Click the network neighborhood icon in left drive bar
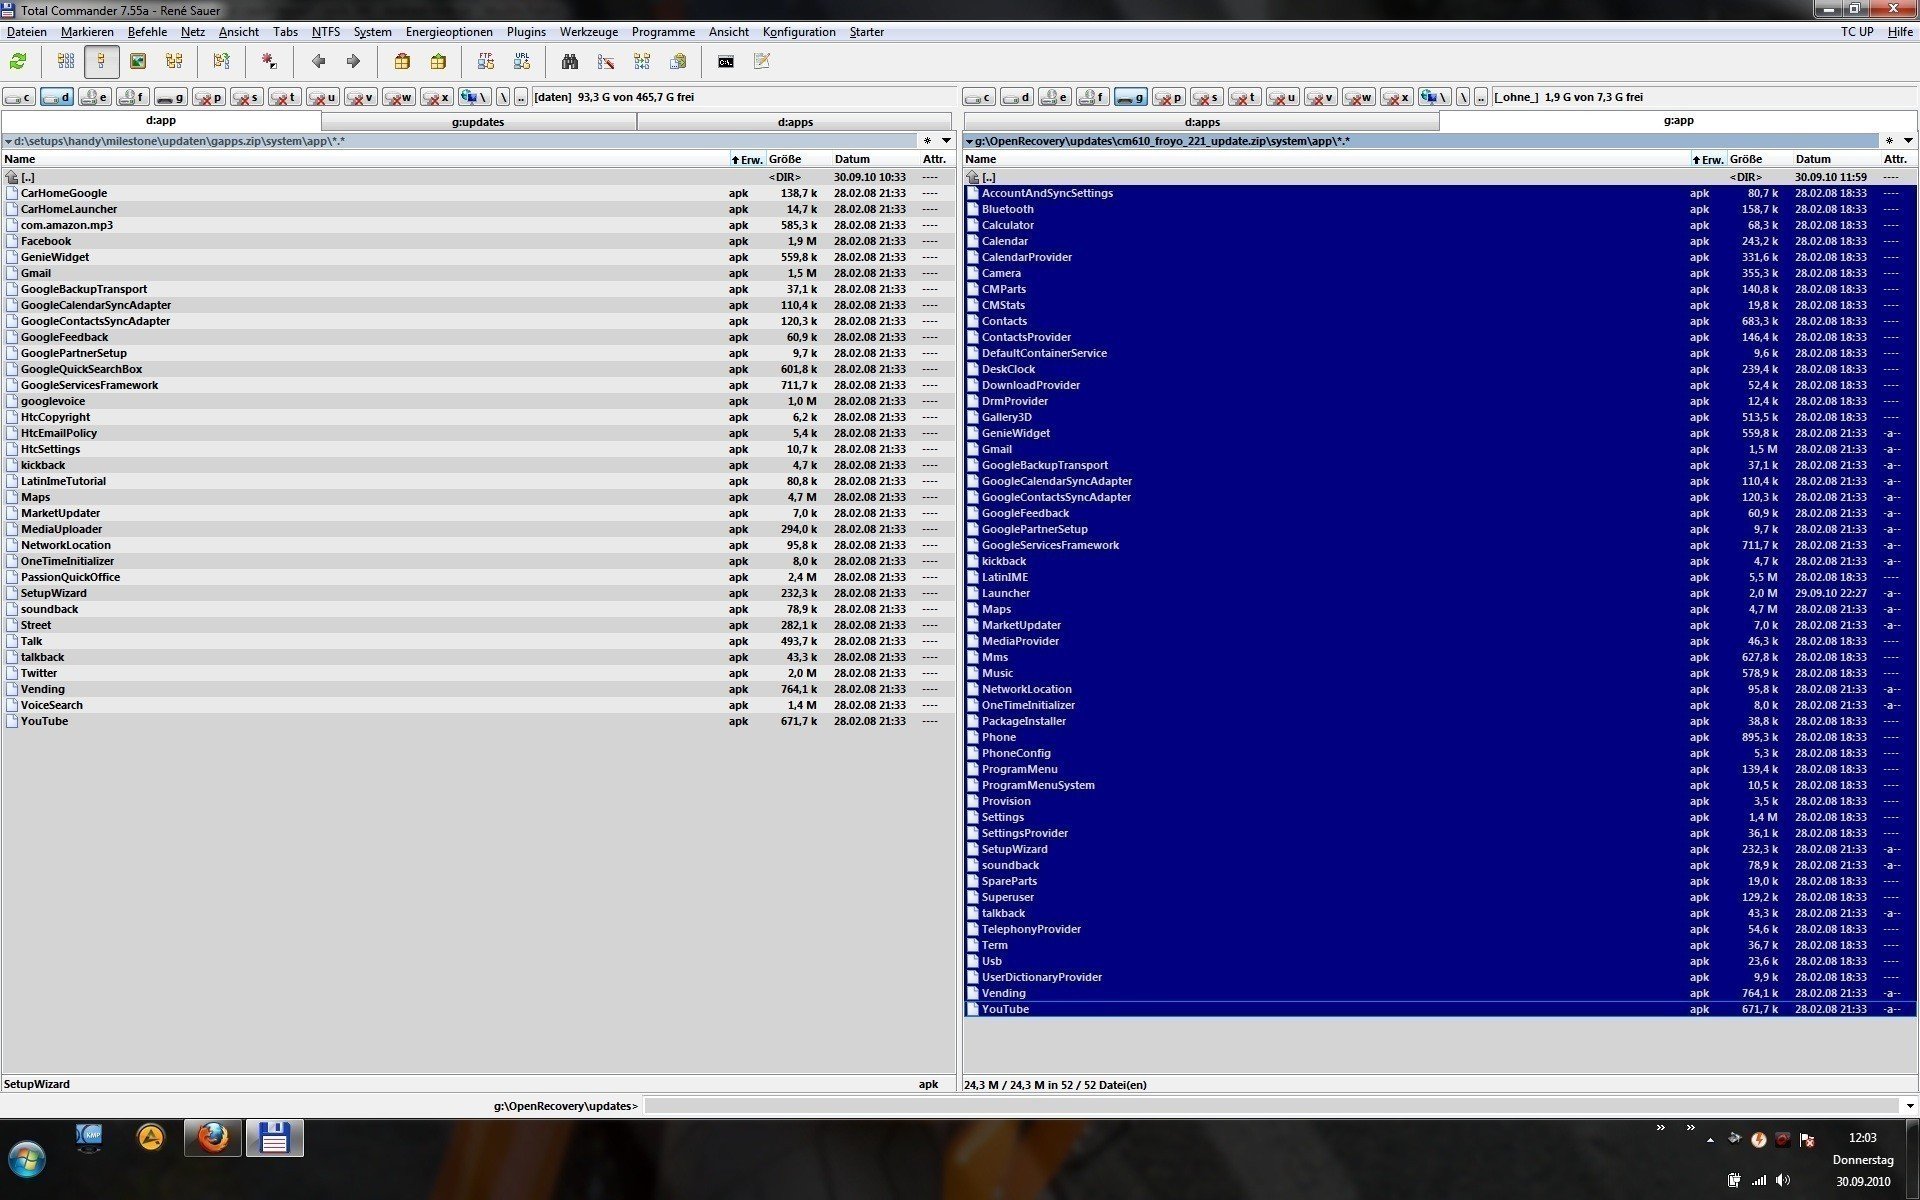Image resolution: width=1920 pixels, height=1200 pixels. 475,97
